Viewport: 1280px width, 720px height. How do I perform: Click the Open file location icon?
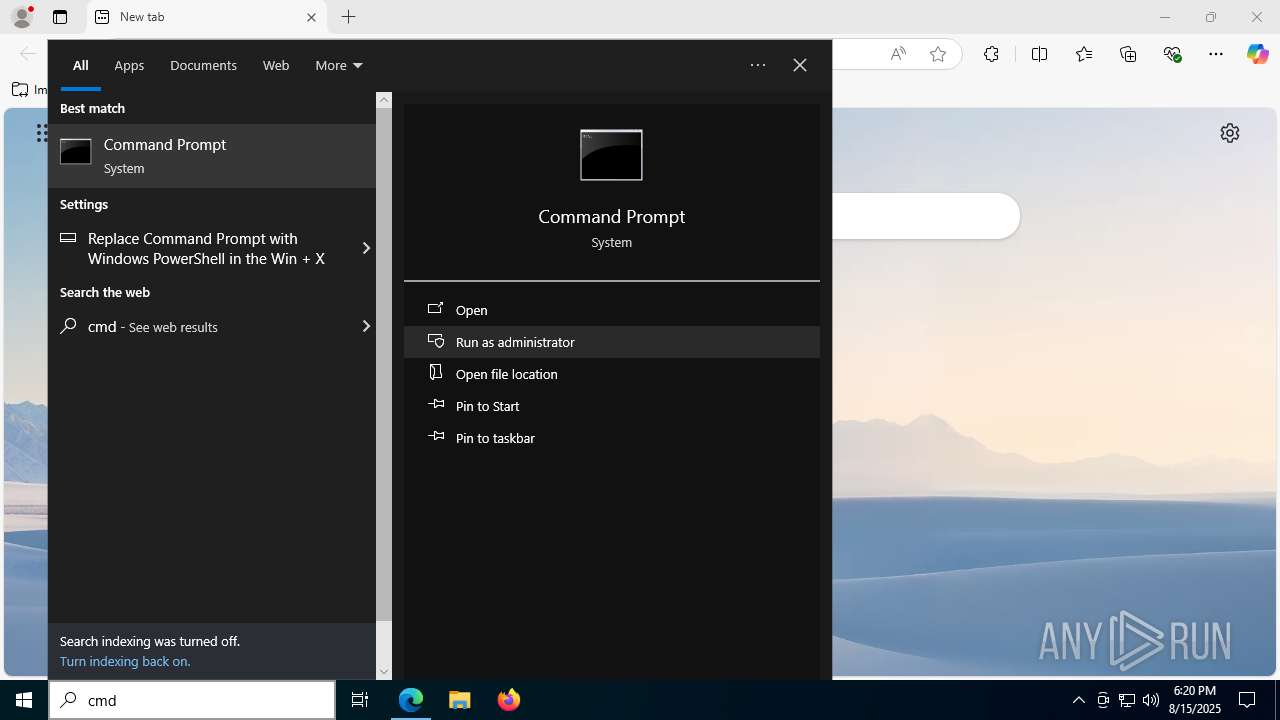[x=435, y=372]
